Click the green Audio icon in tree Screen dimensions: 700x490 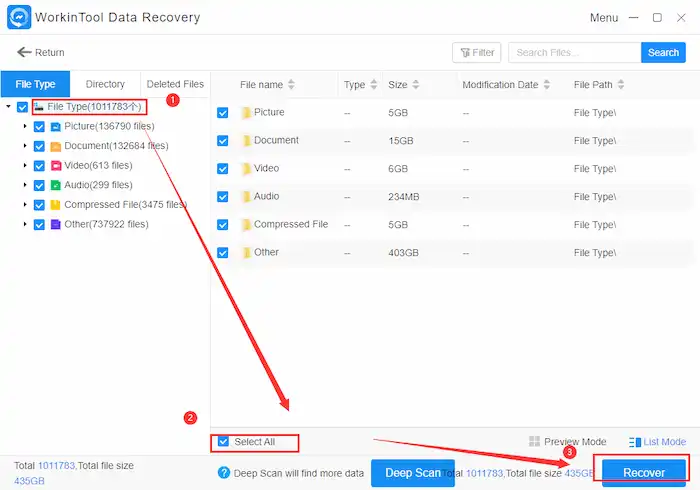click(x=55, y=185)
